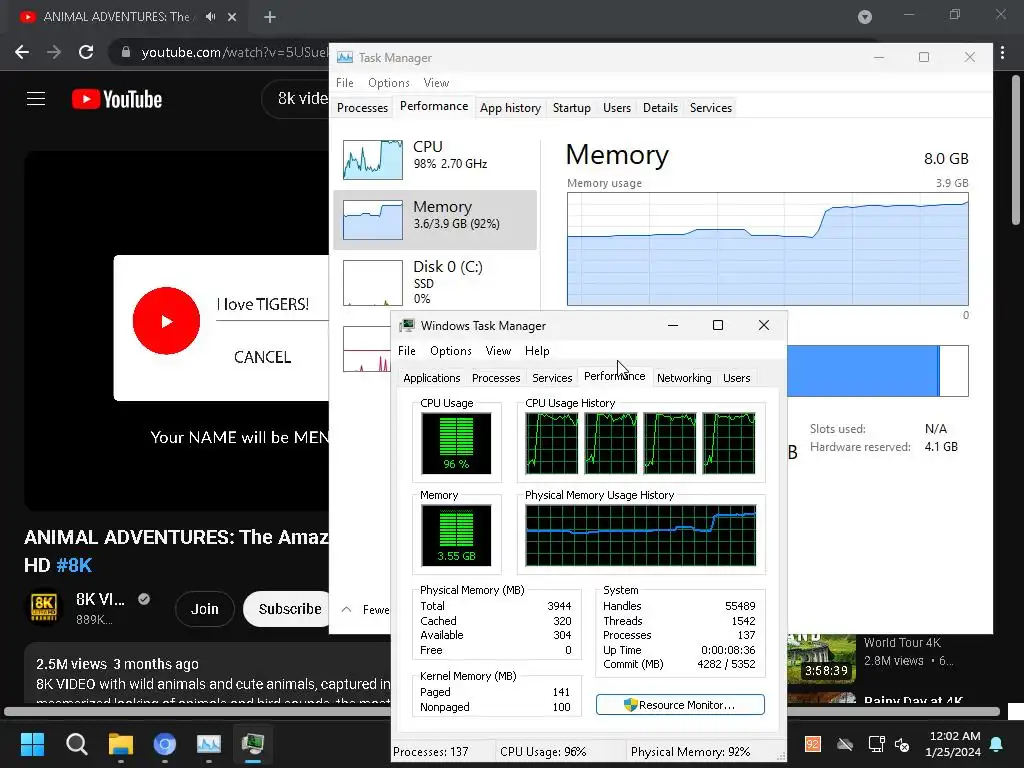Click the Chromium browser taskbar icon
Image resolution: width=1024 pixels, height=768 pixels.
click(x=165, y=744)
